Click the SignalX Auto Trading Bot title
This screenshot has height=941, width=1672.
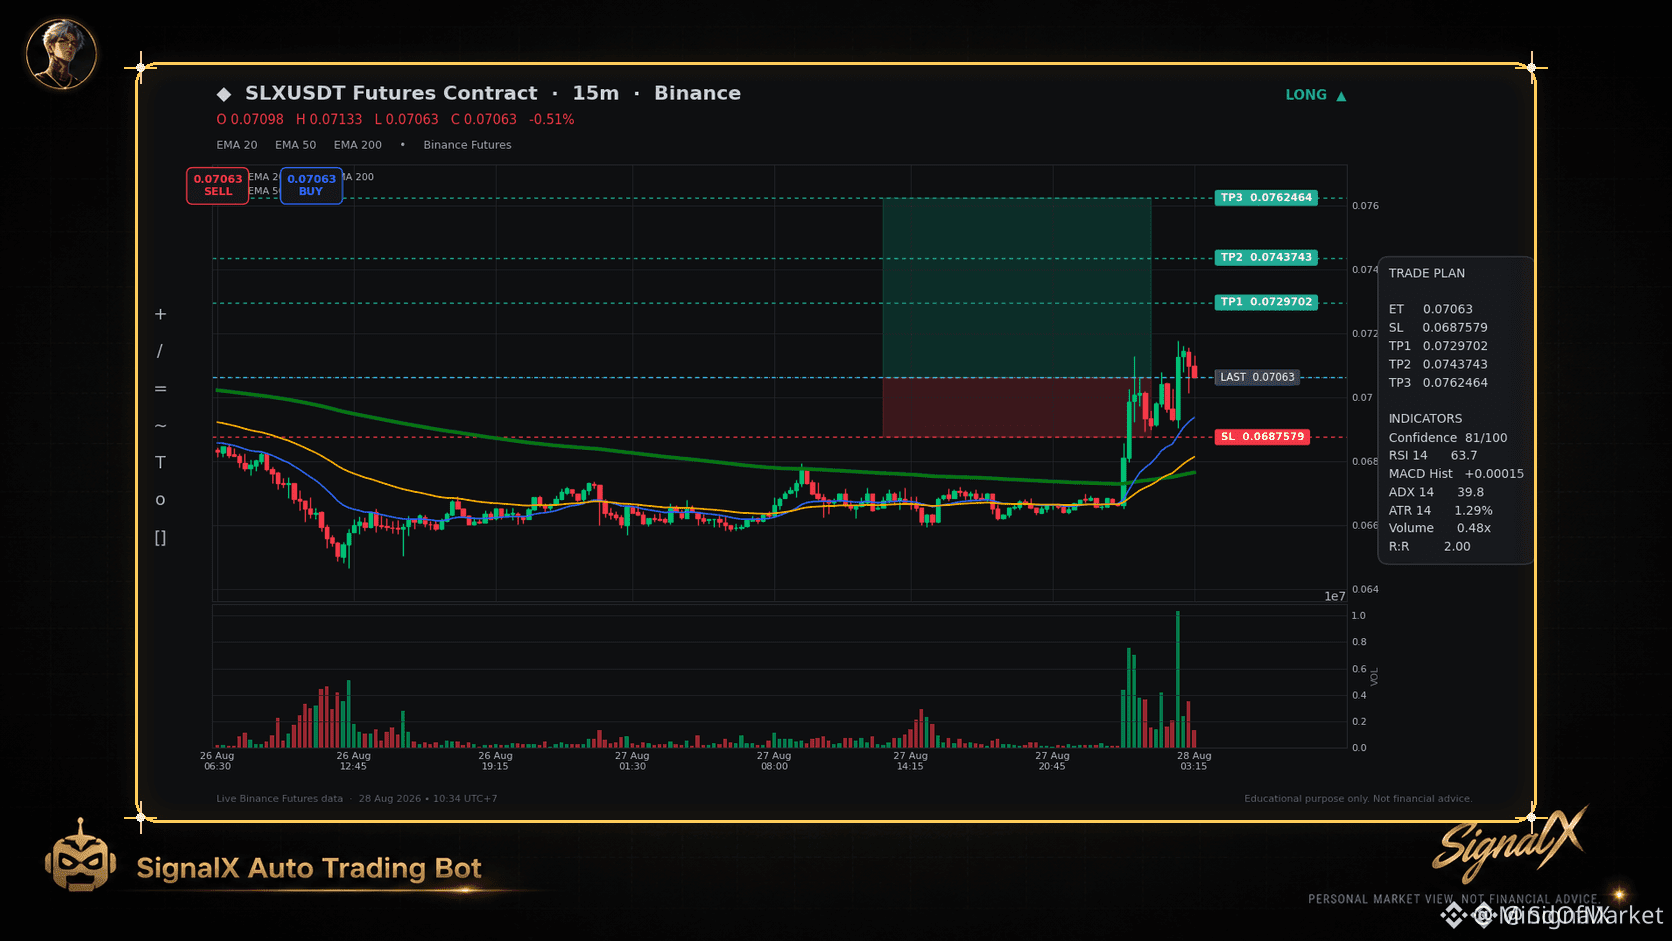(309, 868)
